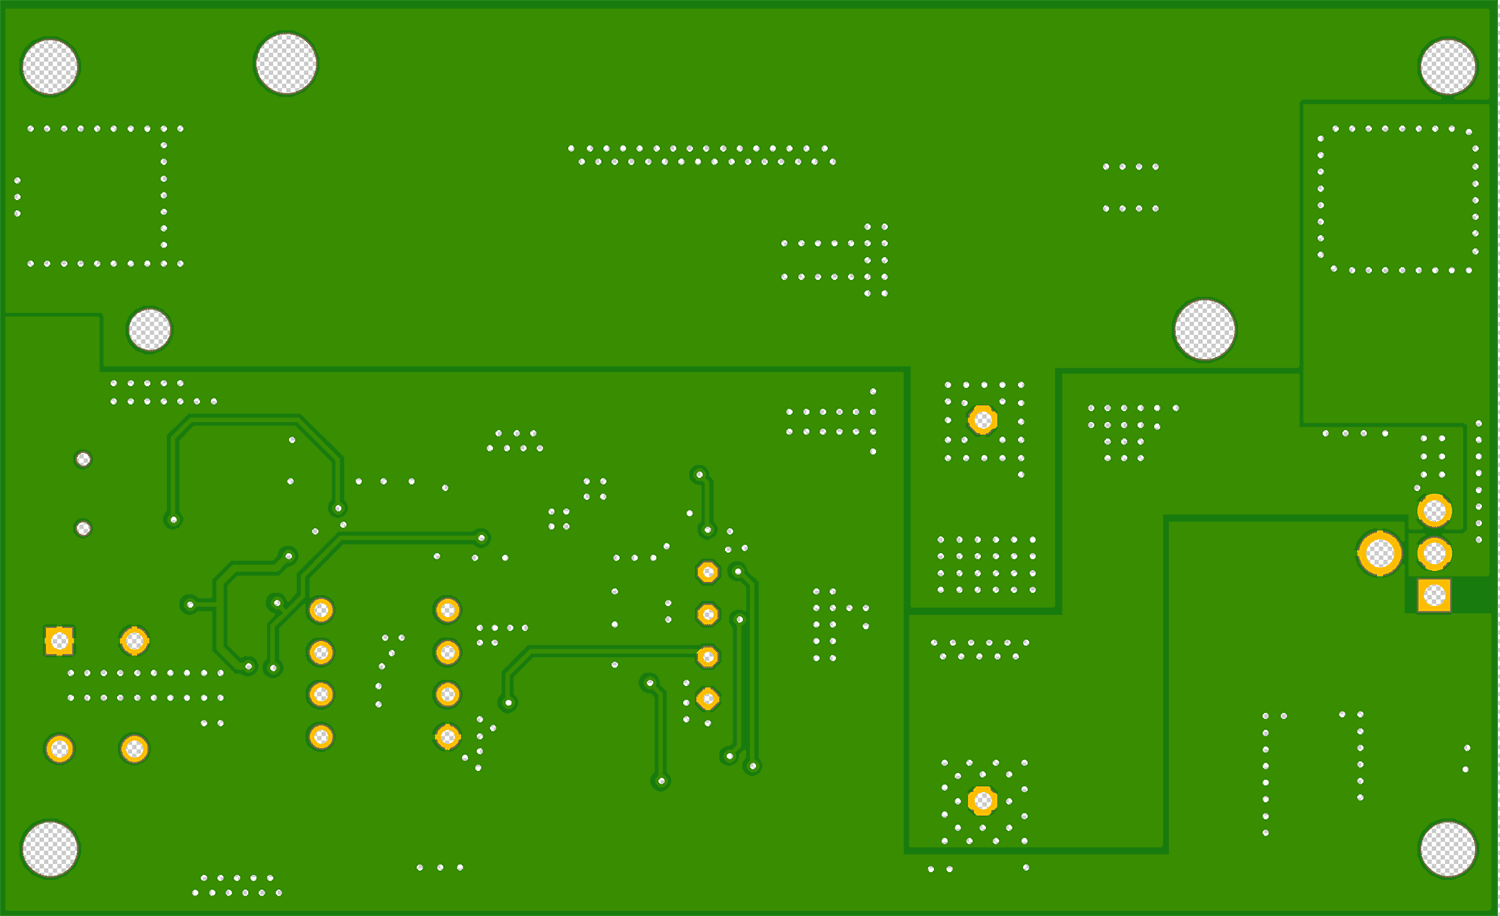Click the topmost round pad above the right square pad
This screenshot has width=1500, height=916.
tap(1434, 511)
